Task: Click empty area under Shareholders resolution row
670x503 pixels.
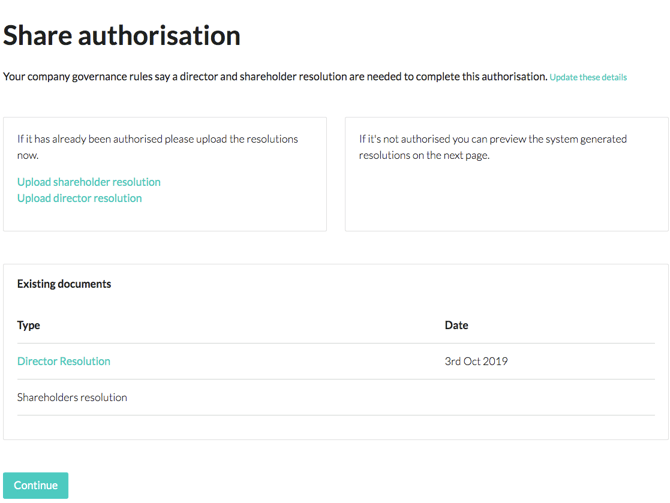Action: pos(335,427)
